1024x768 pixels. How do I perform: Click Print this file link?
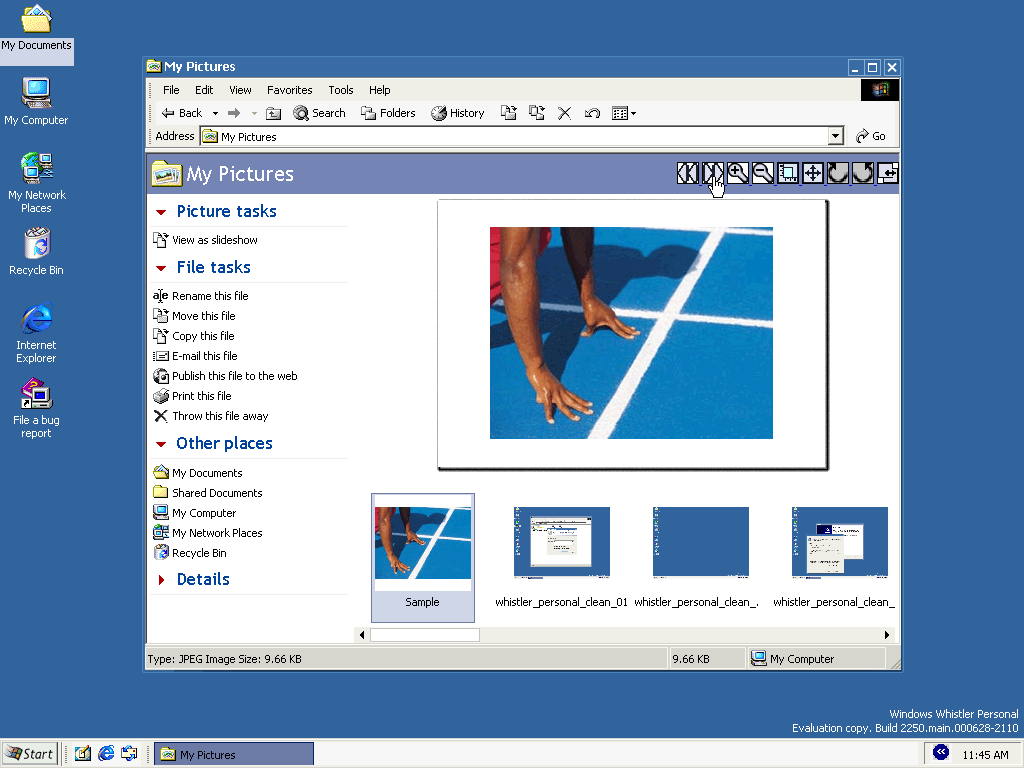(202, 396)
